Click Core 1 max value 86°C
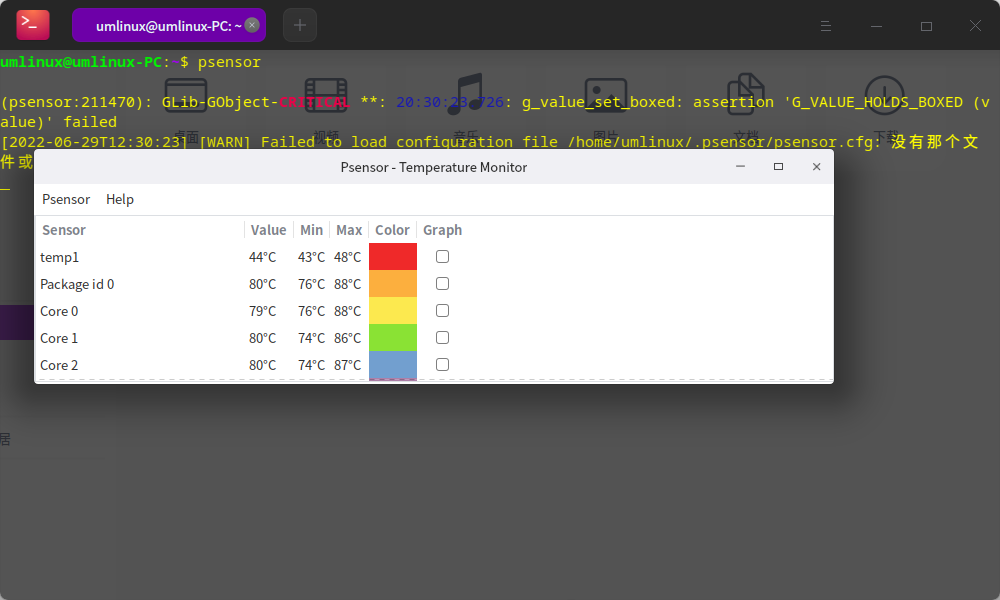This screenshot has height=600, width=1000. click(x=348, y=338)
